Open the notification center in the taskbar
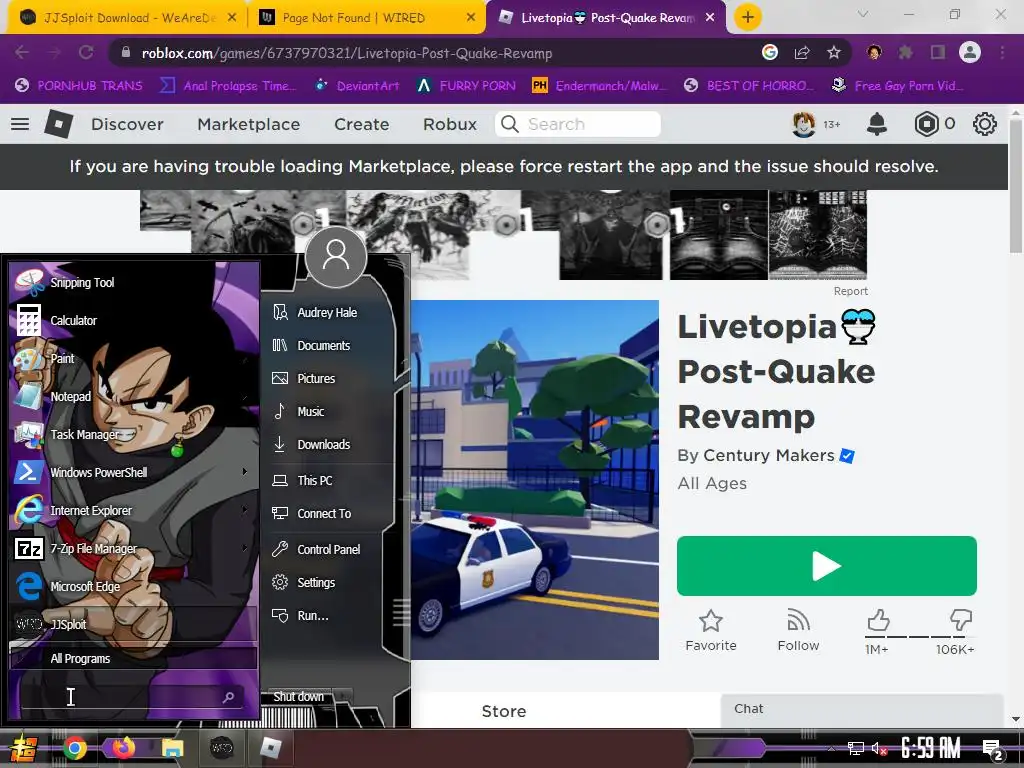The height and width of the screenshot is (768, 1024). [991, 748]
